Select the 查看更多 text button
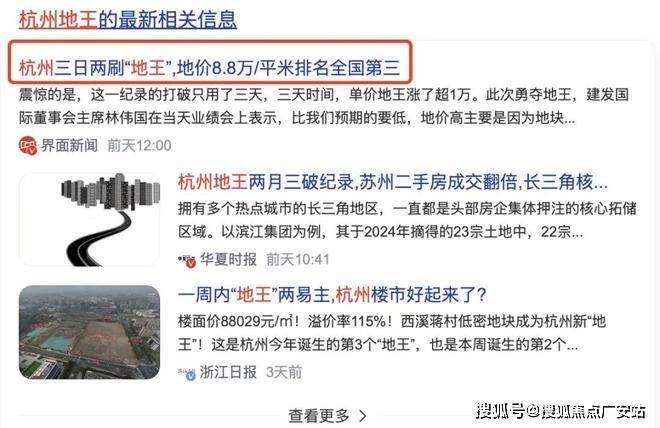Image resolution: width=660 pixels, height=428 pixels. 319,416
